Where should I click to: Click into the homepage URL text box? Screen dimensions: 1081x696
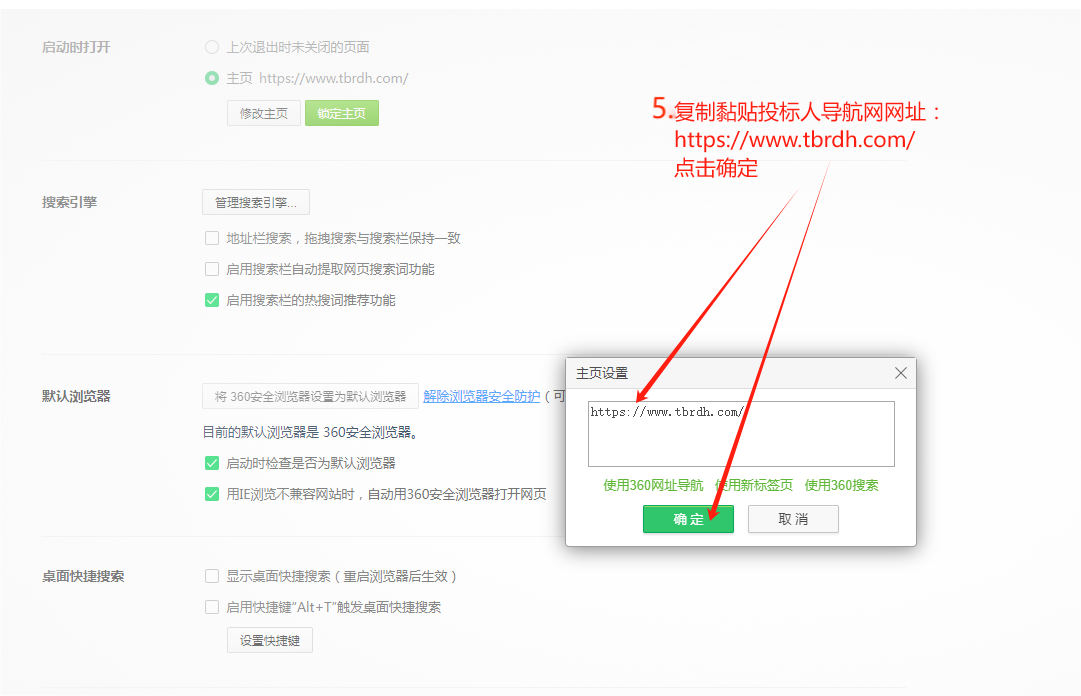(x=741, y=434)
